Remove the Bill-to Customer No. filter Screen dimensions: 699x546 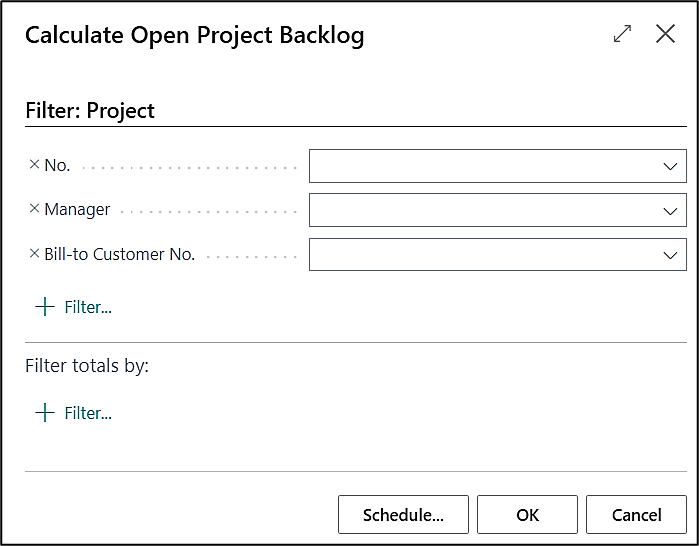(x=34, y=253)
